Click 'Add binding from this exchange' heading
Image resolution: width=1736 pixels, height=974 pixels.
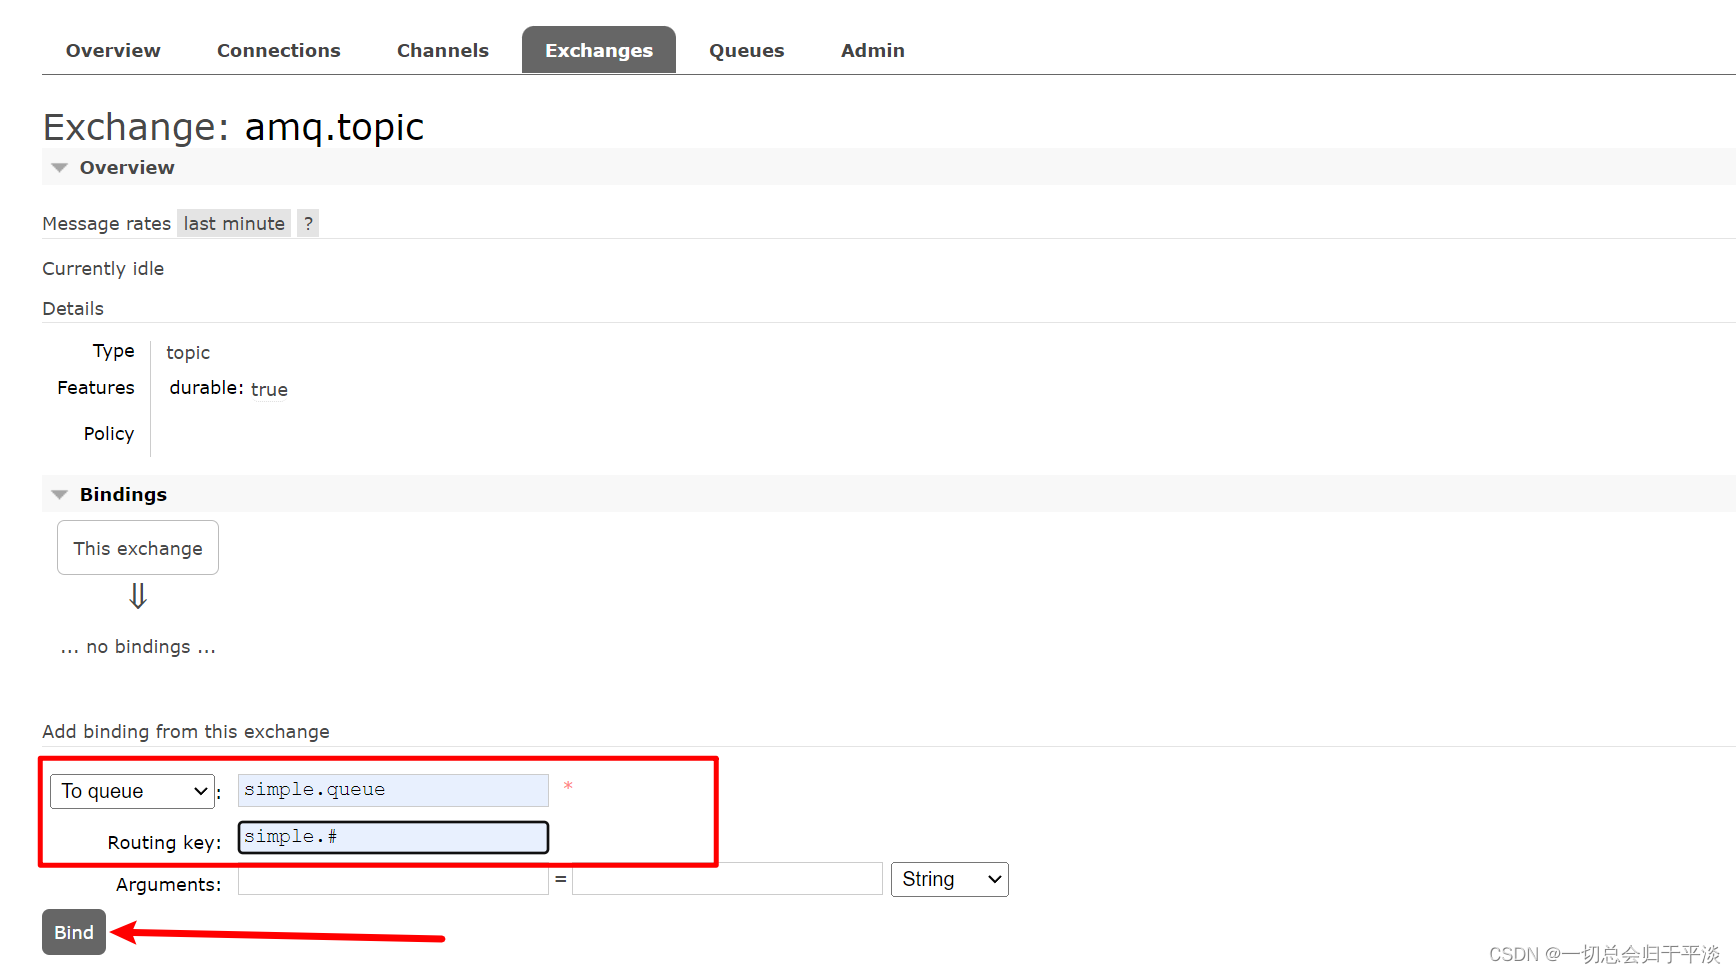(186, 731)
